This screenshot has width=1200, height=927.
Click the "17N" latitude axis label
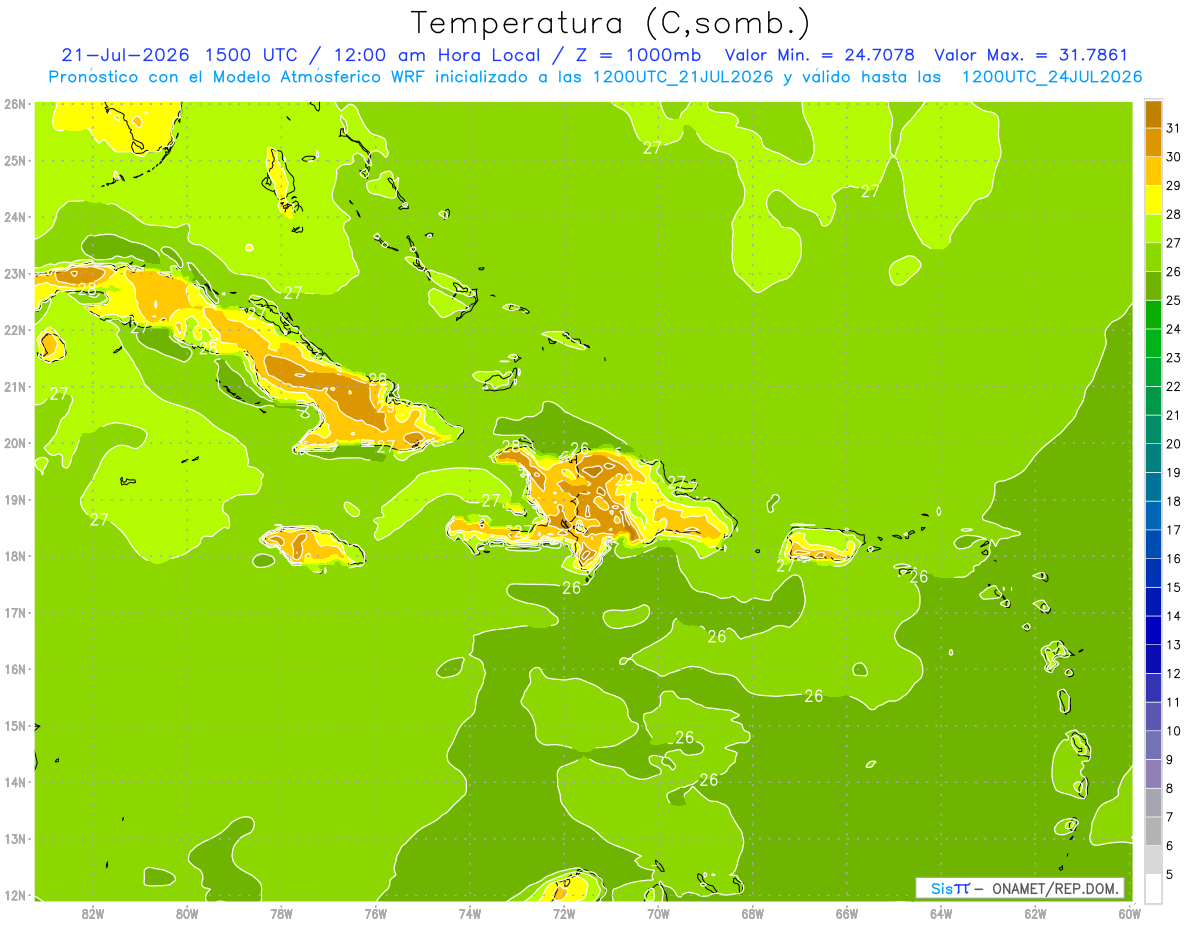click(x=15, y=612)
